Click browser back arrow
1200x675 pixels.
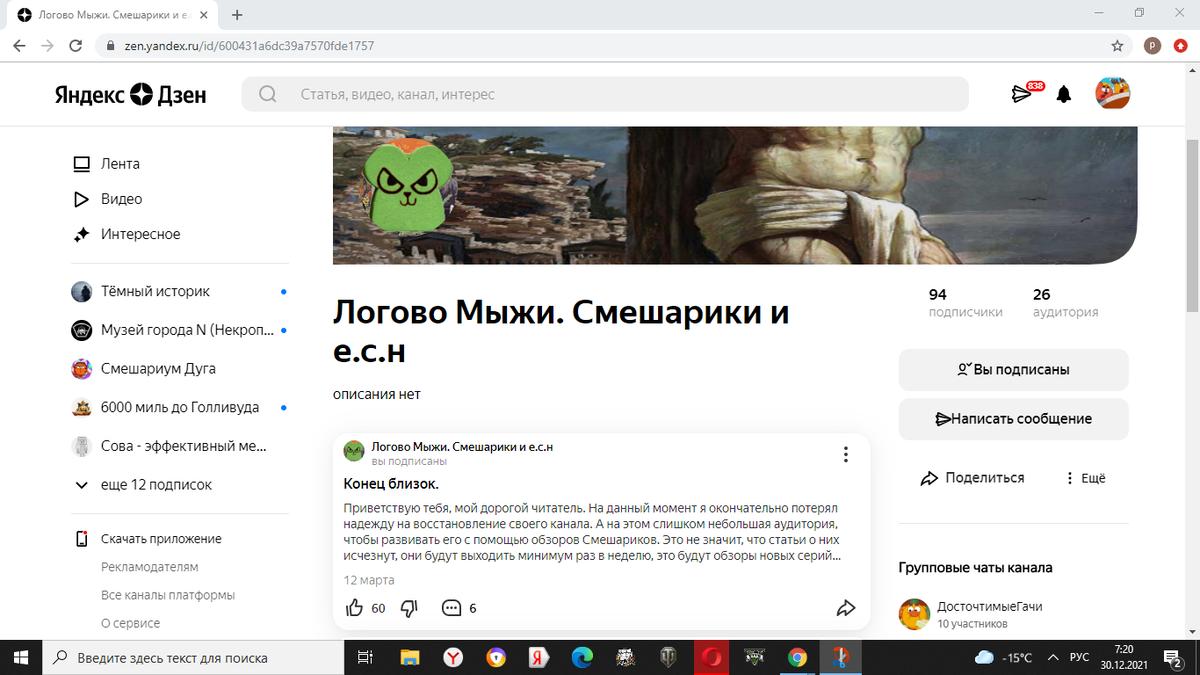tap(20, 46)
